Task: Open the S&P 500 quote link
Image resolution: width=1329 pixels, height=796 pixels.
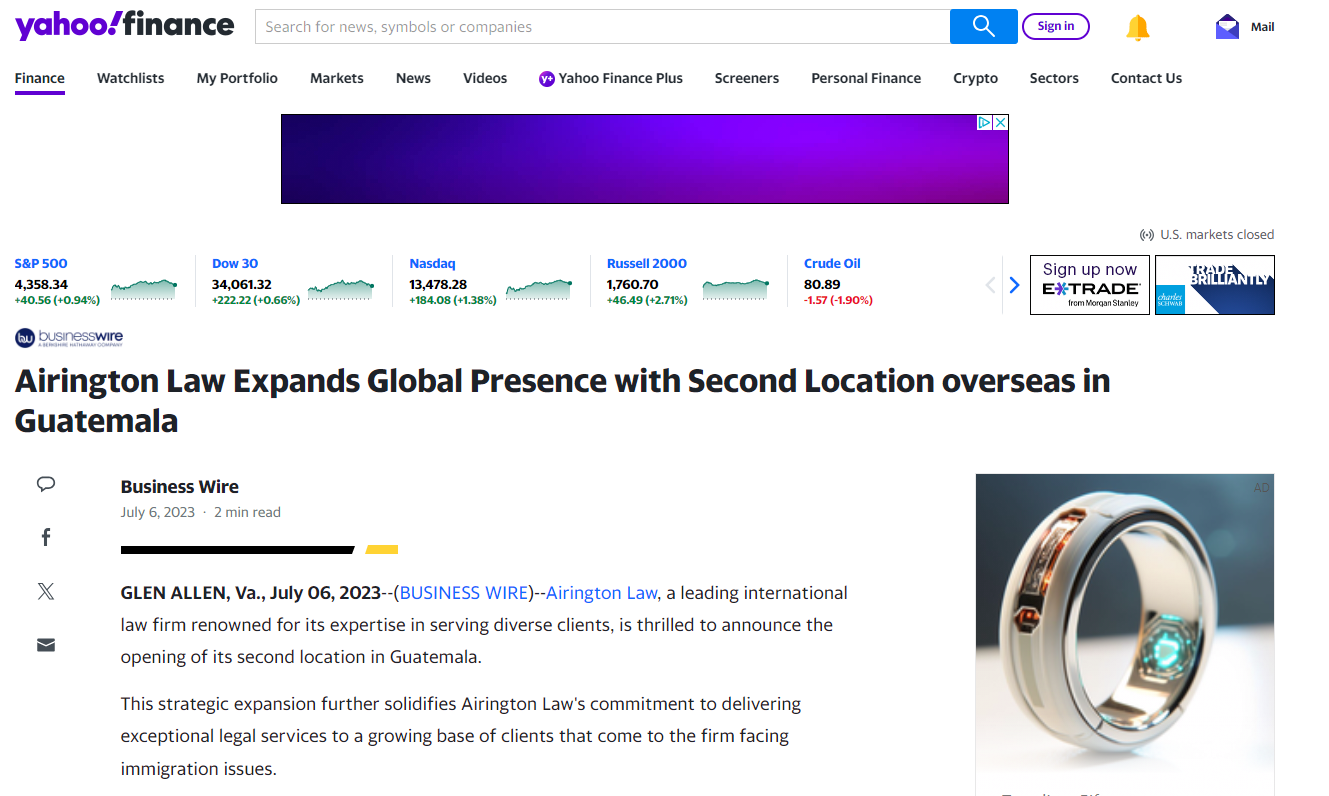Action: tap(41, 264)
